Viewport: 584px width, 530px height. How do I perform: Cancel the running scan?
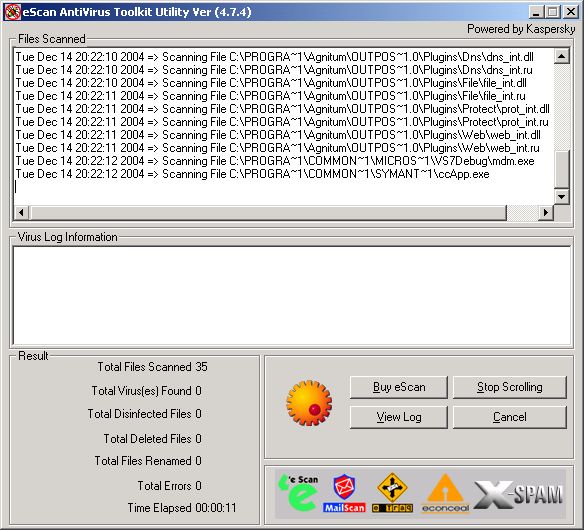click(x=510, y=417)
